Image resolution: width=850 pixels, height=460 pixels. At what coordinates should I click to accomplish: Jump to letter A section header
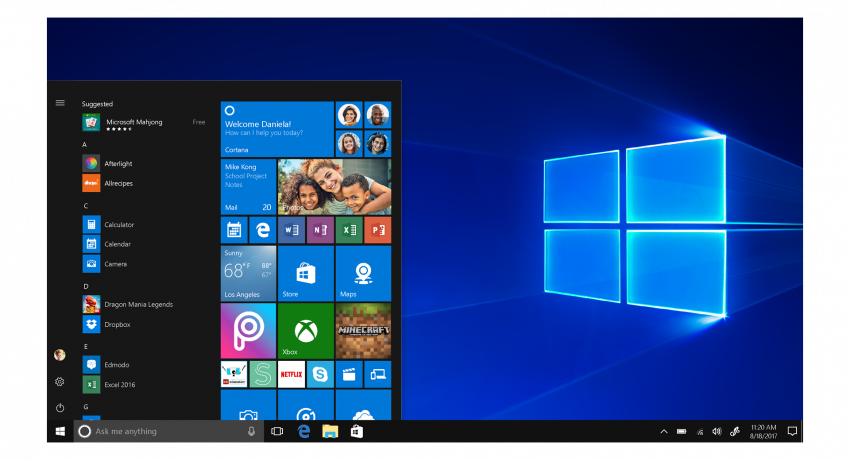85,145
